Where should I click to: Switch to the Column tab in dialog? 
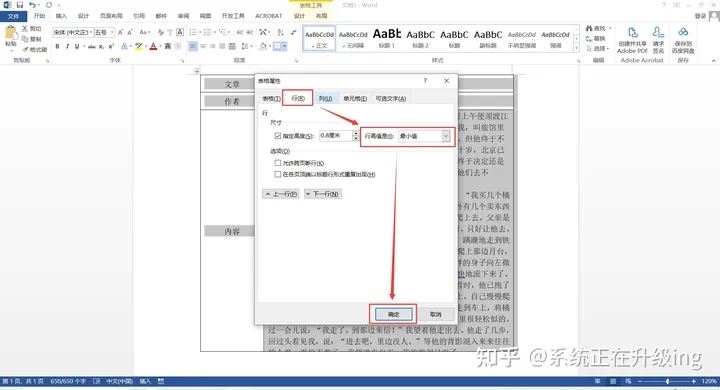click(326, 99)
